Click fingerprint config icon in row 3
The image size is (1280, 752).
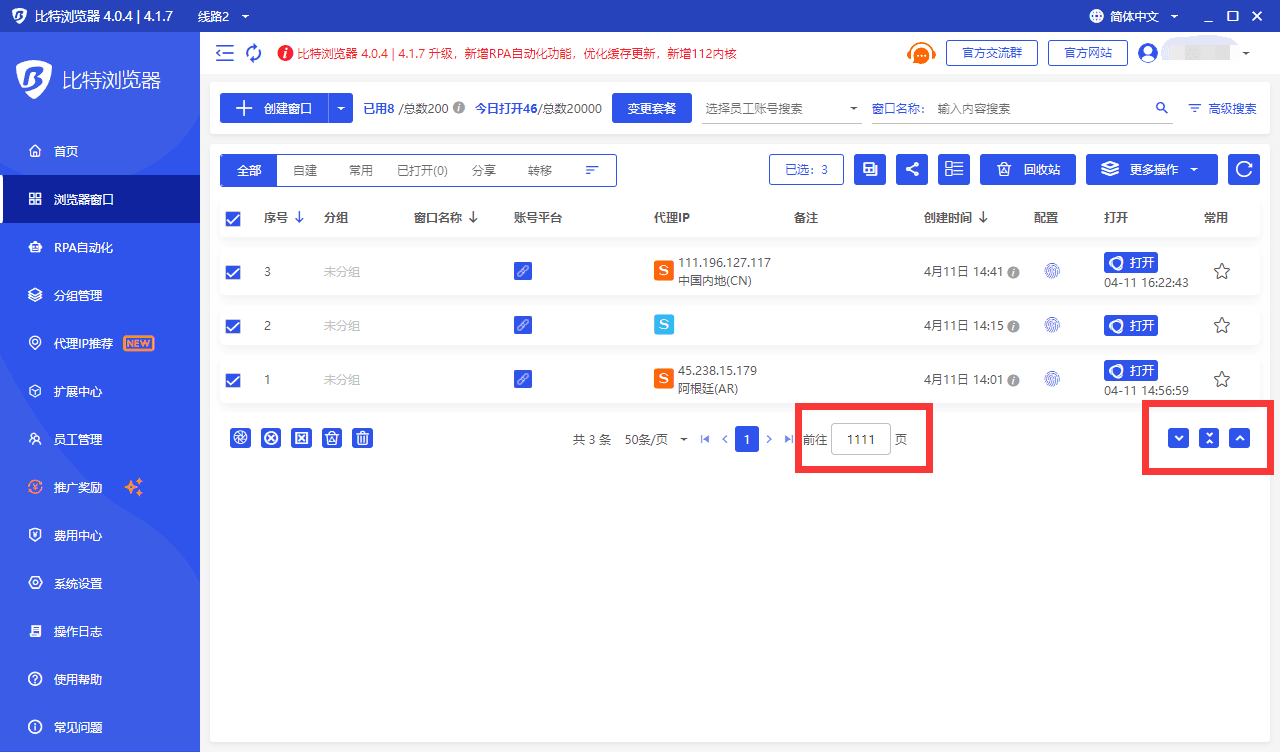point(1052,270)
